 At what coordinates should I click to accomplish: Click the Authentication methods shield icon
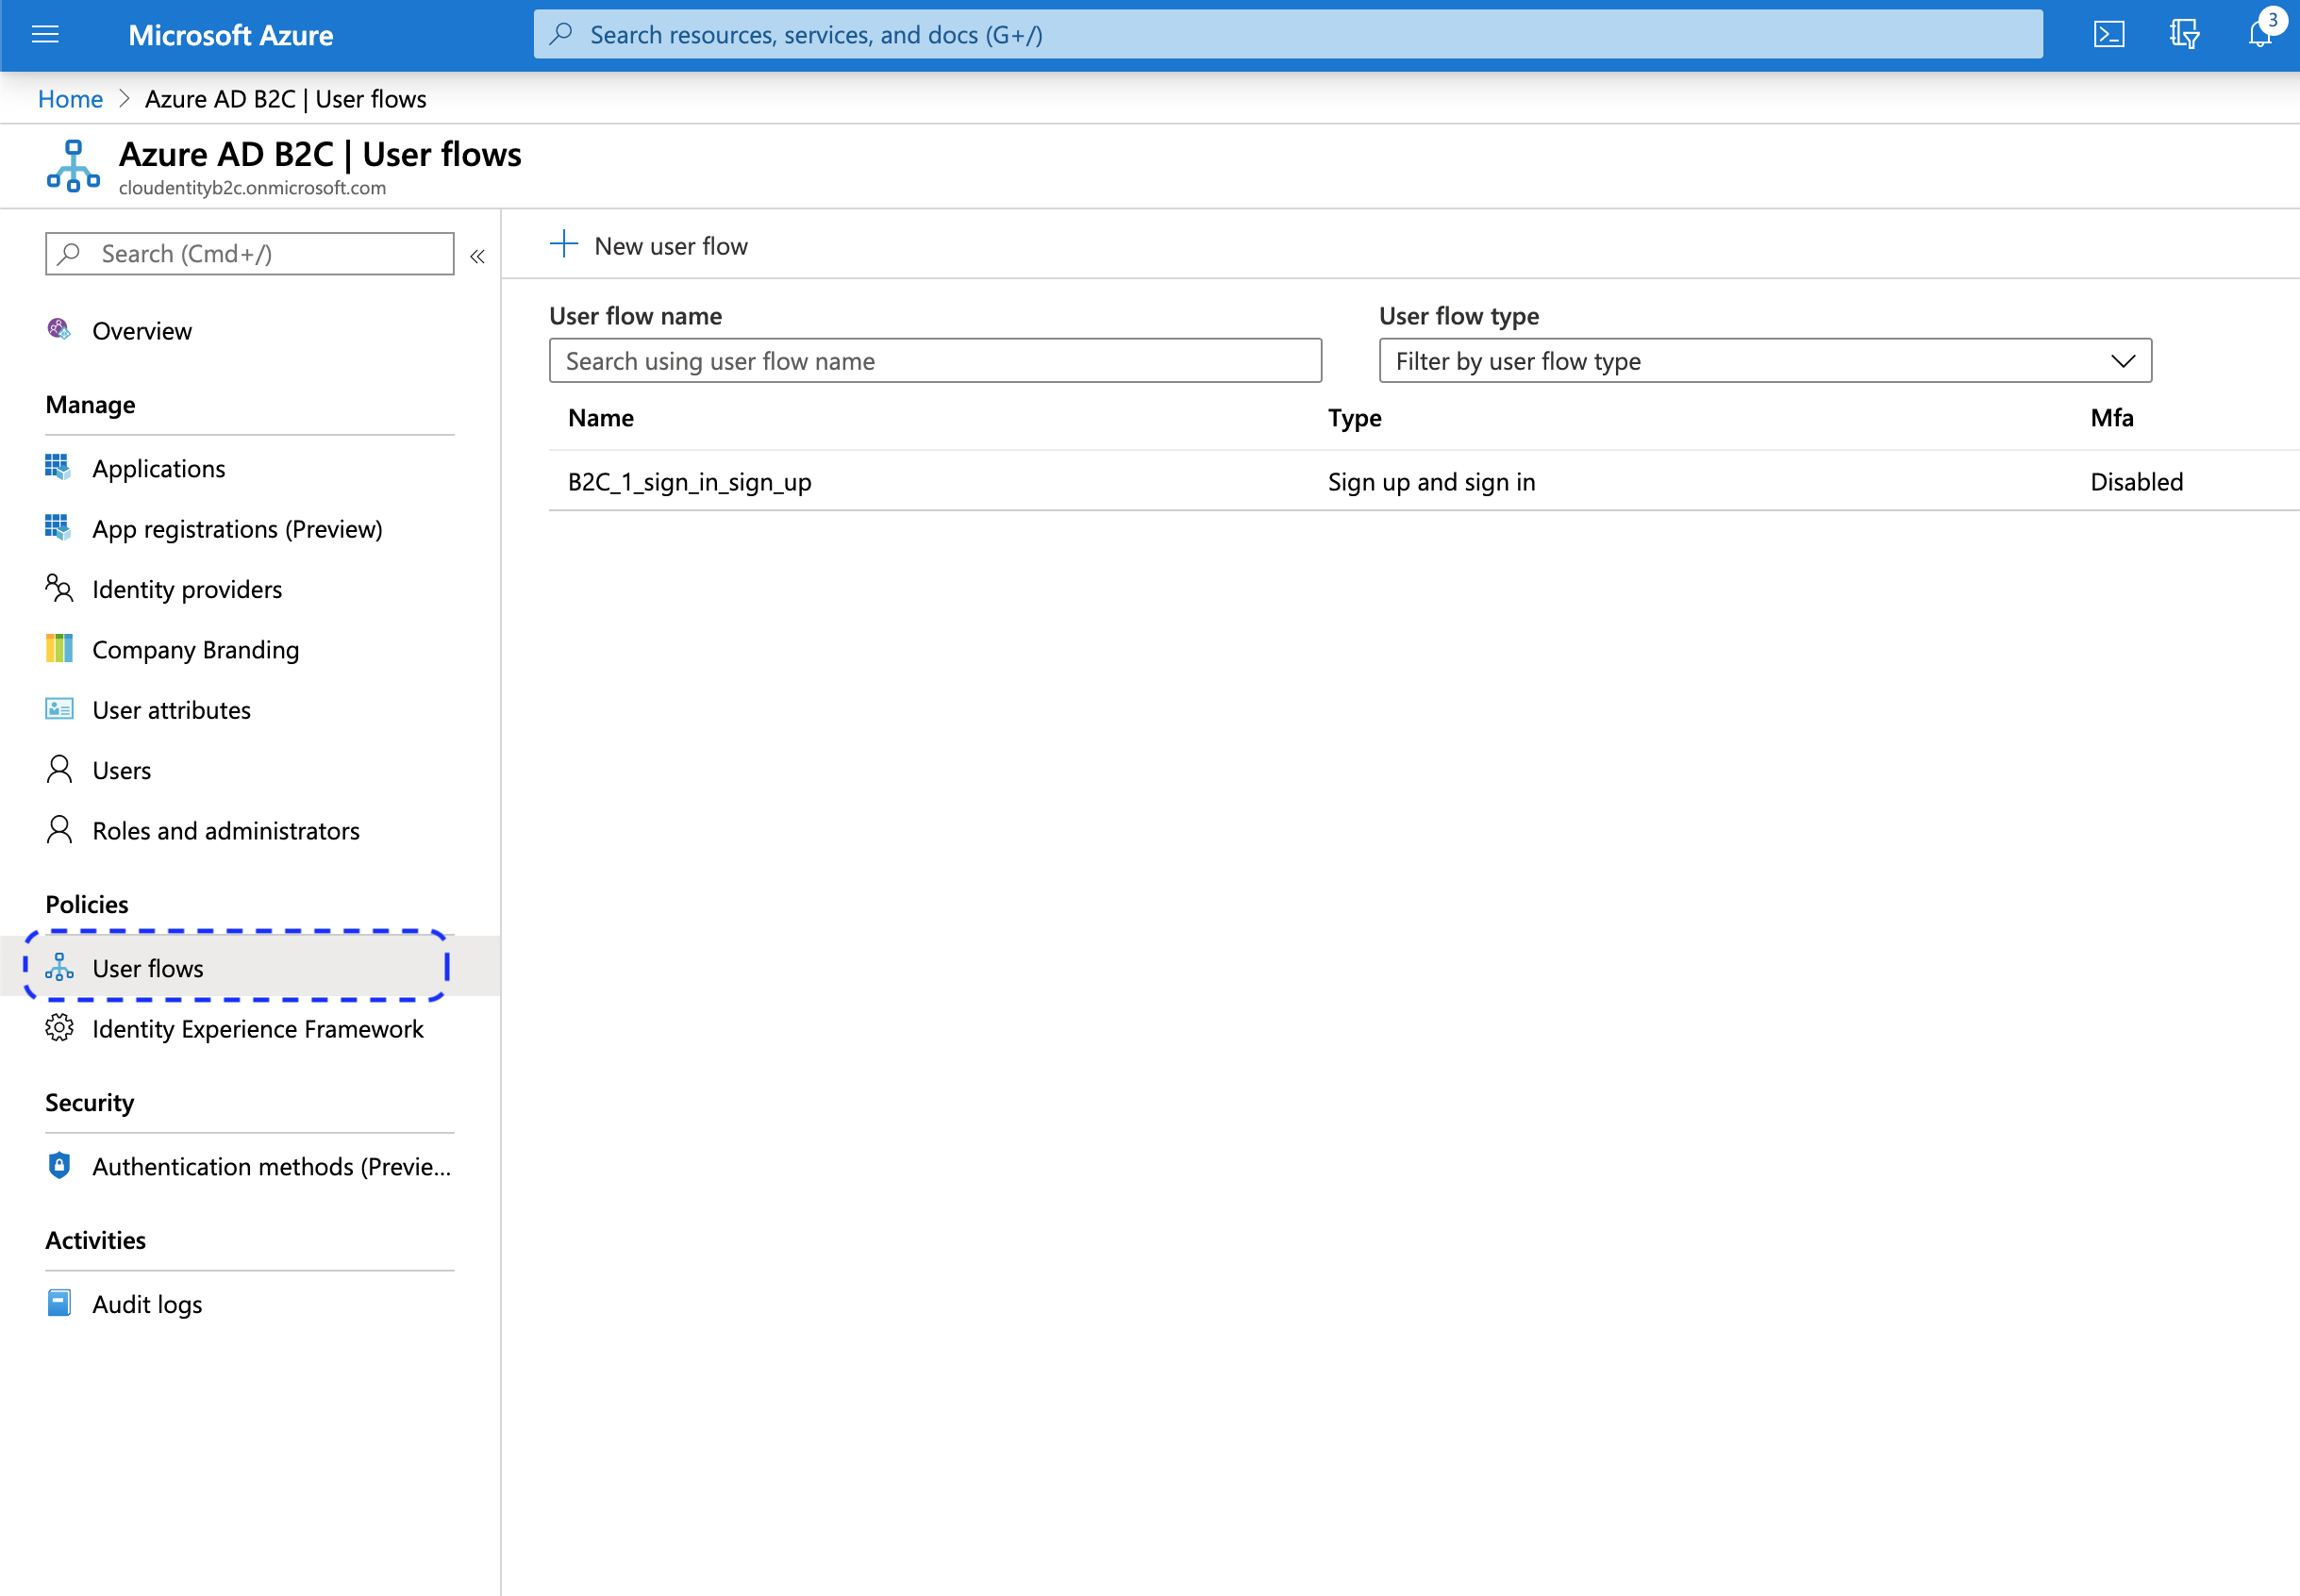click(x=59, y=1165)
